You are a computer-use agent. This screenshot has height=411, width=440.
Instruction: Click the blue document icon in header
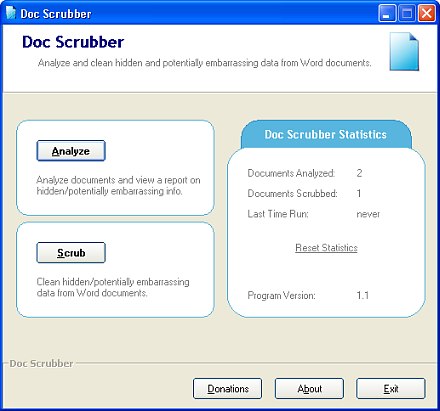click(x=404, y=51)
